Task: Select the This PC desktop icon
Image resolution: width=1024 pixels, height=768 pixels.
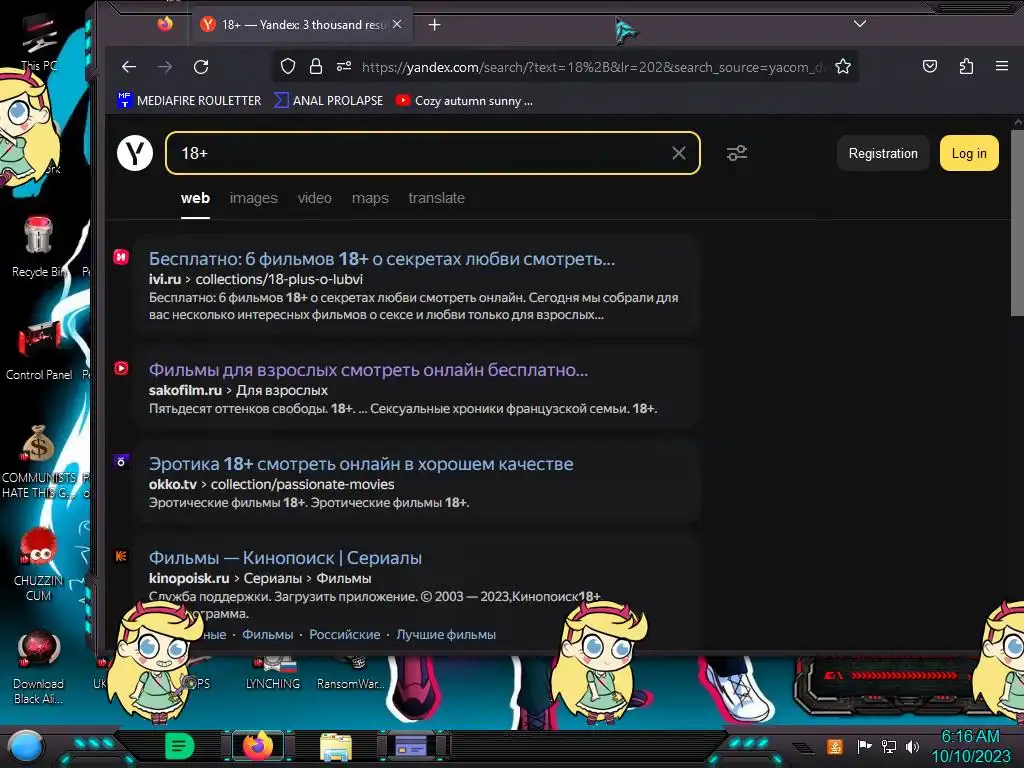Action: coord(39,43)
